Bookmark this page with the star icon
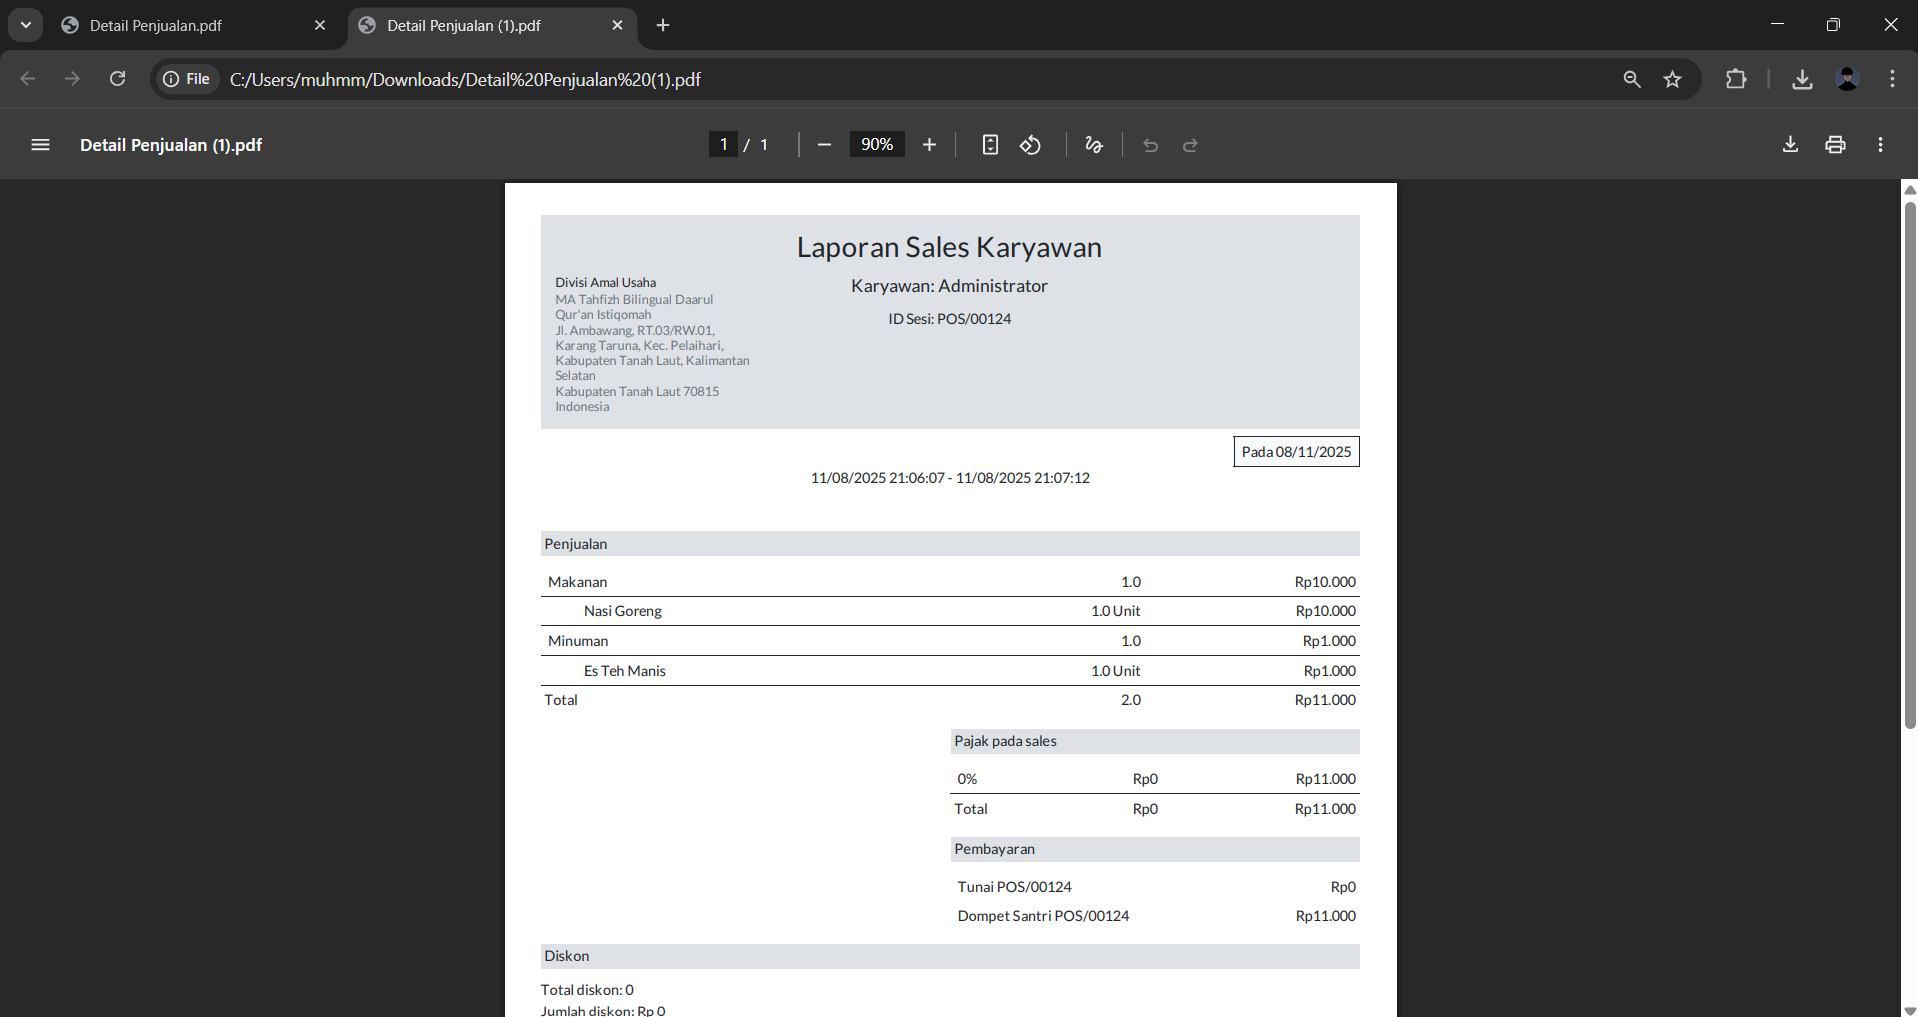Viewport: 1918px width, 1017px height. [1673, 79]
